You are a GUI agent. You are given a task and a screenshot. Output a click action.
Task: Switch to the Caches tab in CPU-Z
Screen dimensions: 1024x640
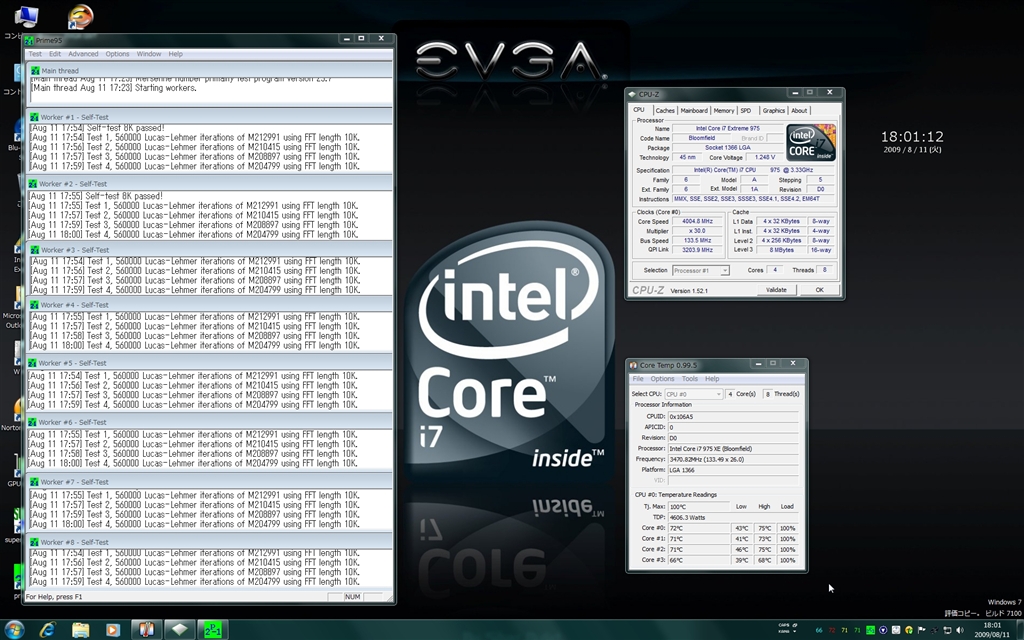click(x=665, y=110)
